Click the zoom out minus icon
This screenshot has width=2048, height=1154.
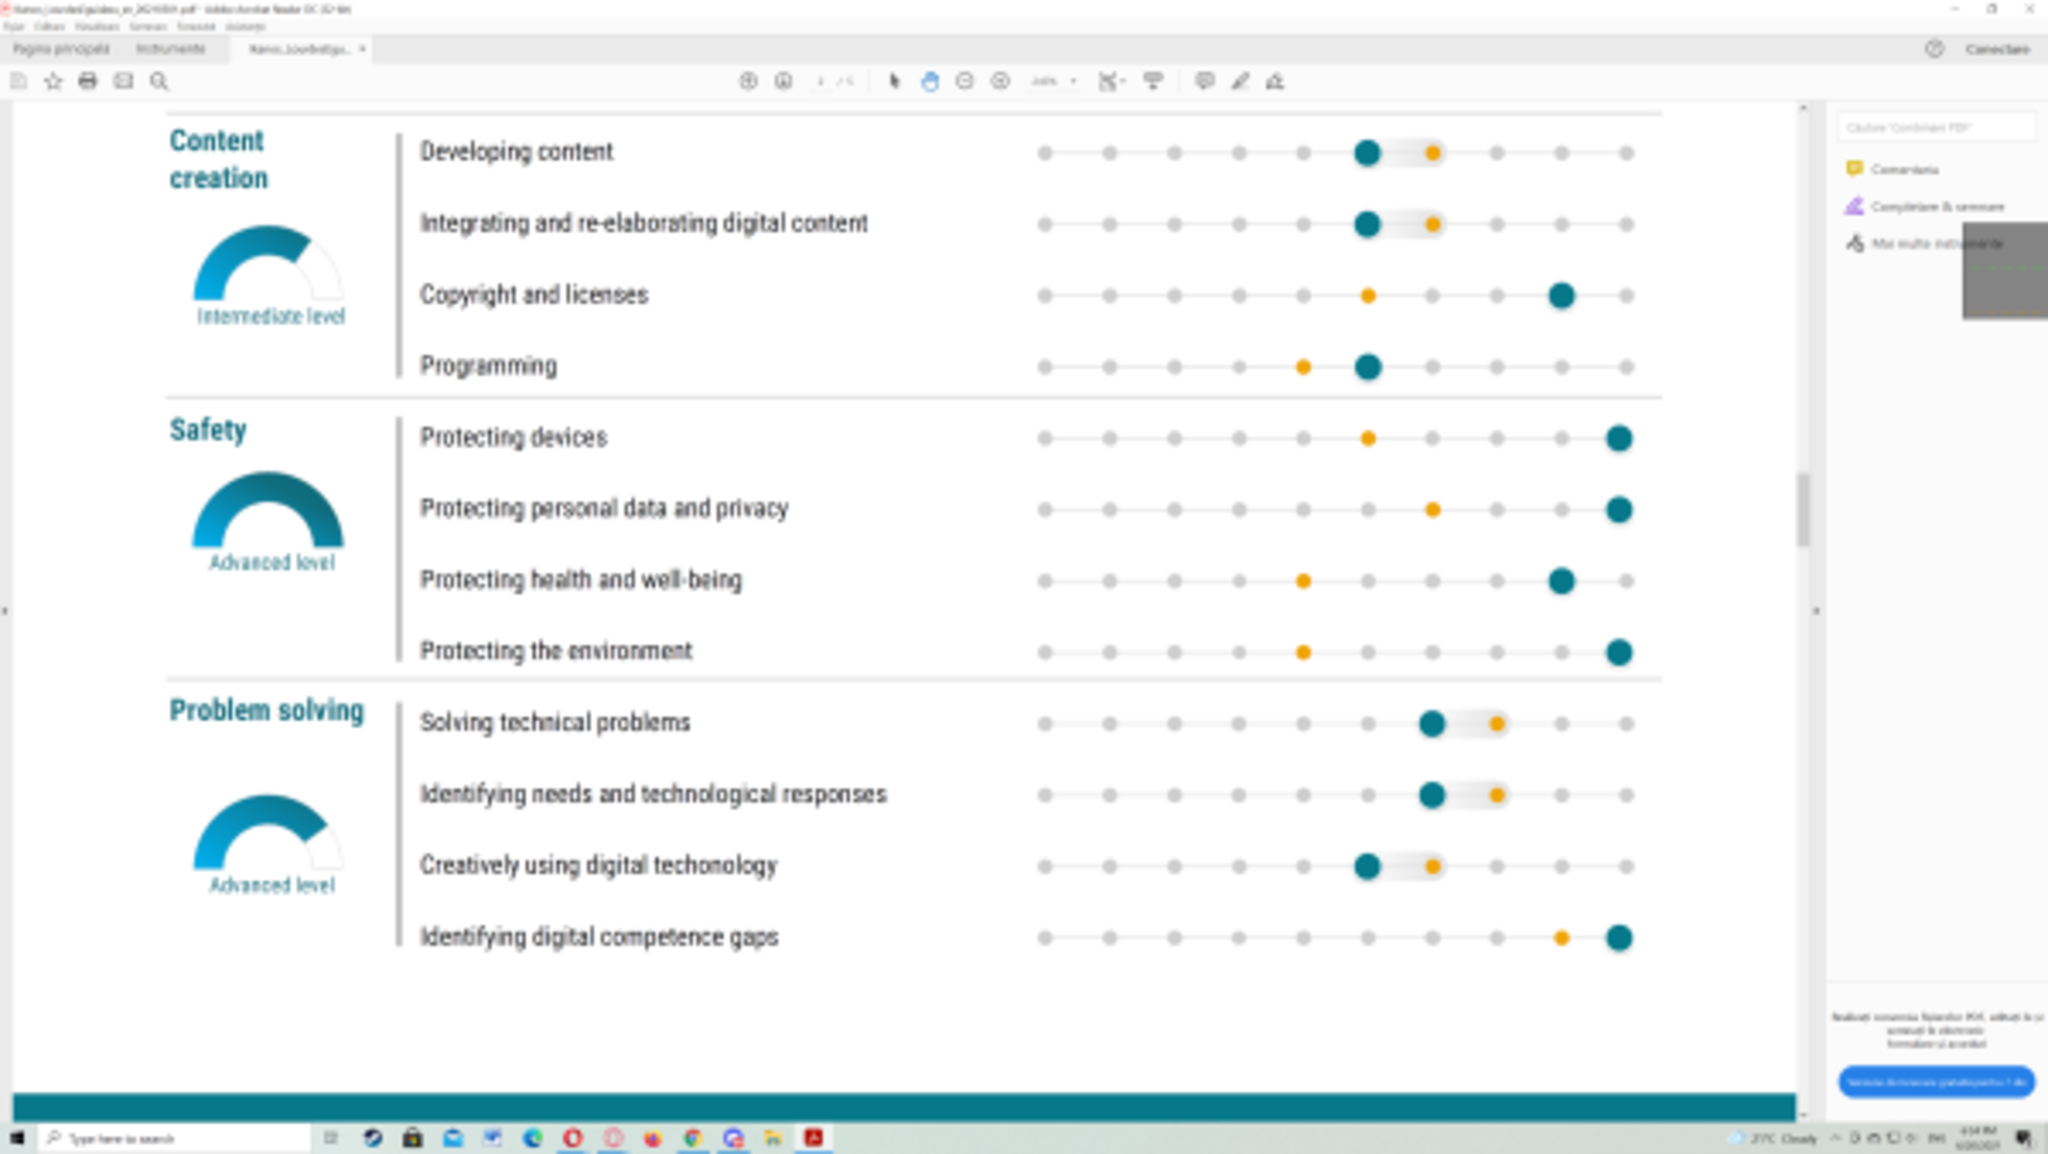pos(965,81)
